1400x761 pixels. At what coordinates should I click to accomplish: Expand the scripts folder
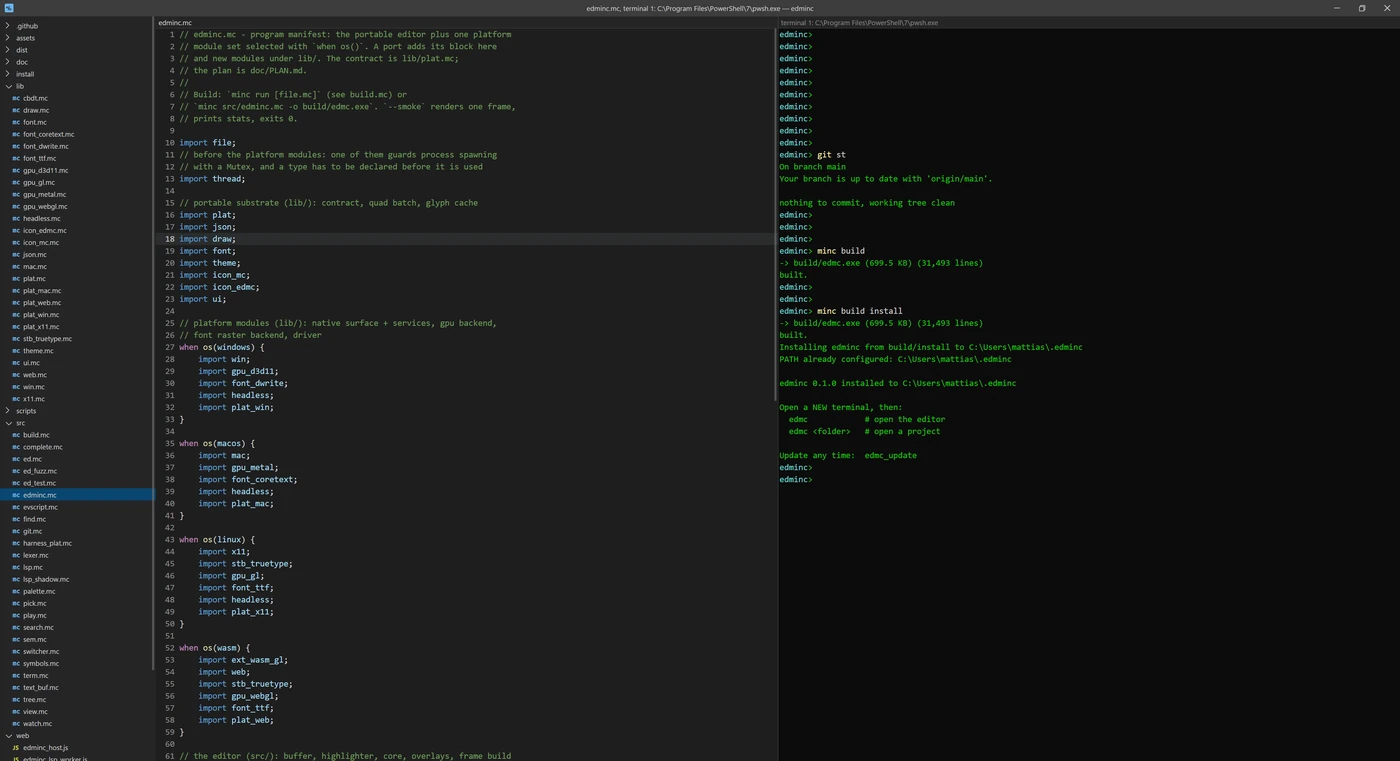coord(8,411)
